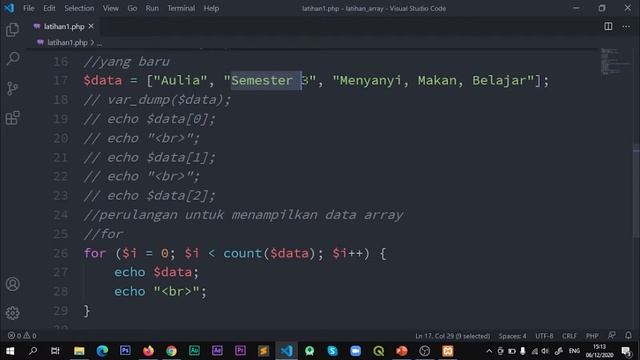Click the editor minimap preview
This screenshot has height=360, width=640.
click(x=616, y=62)
